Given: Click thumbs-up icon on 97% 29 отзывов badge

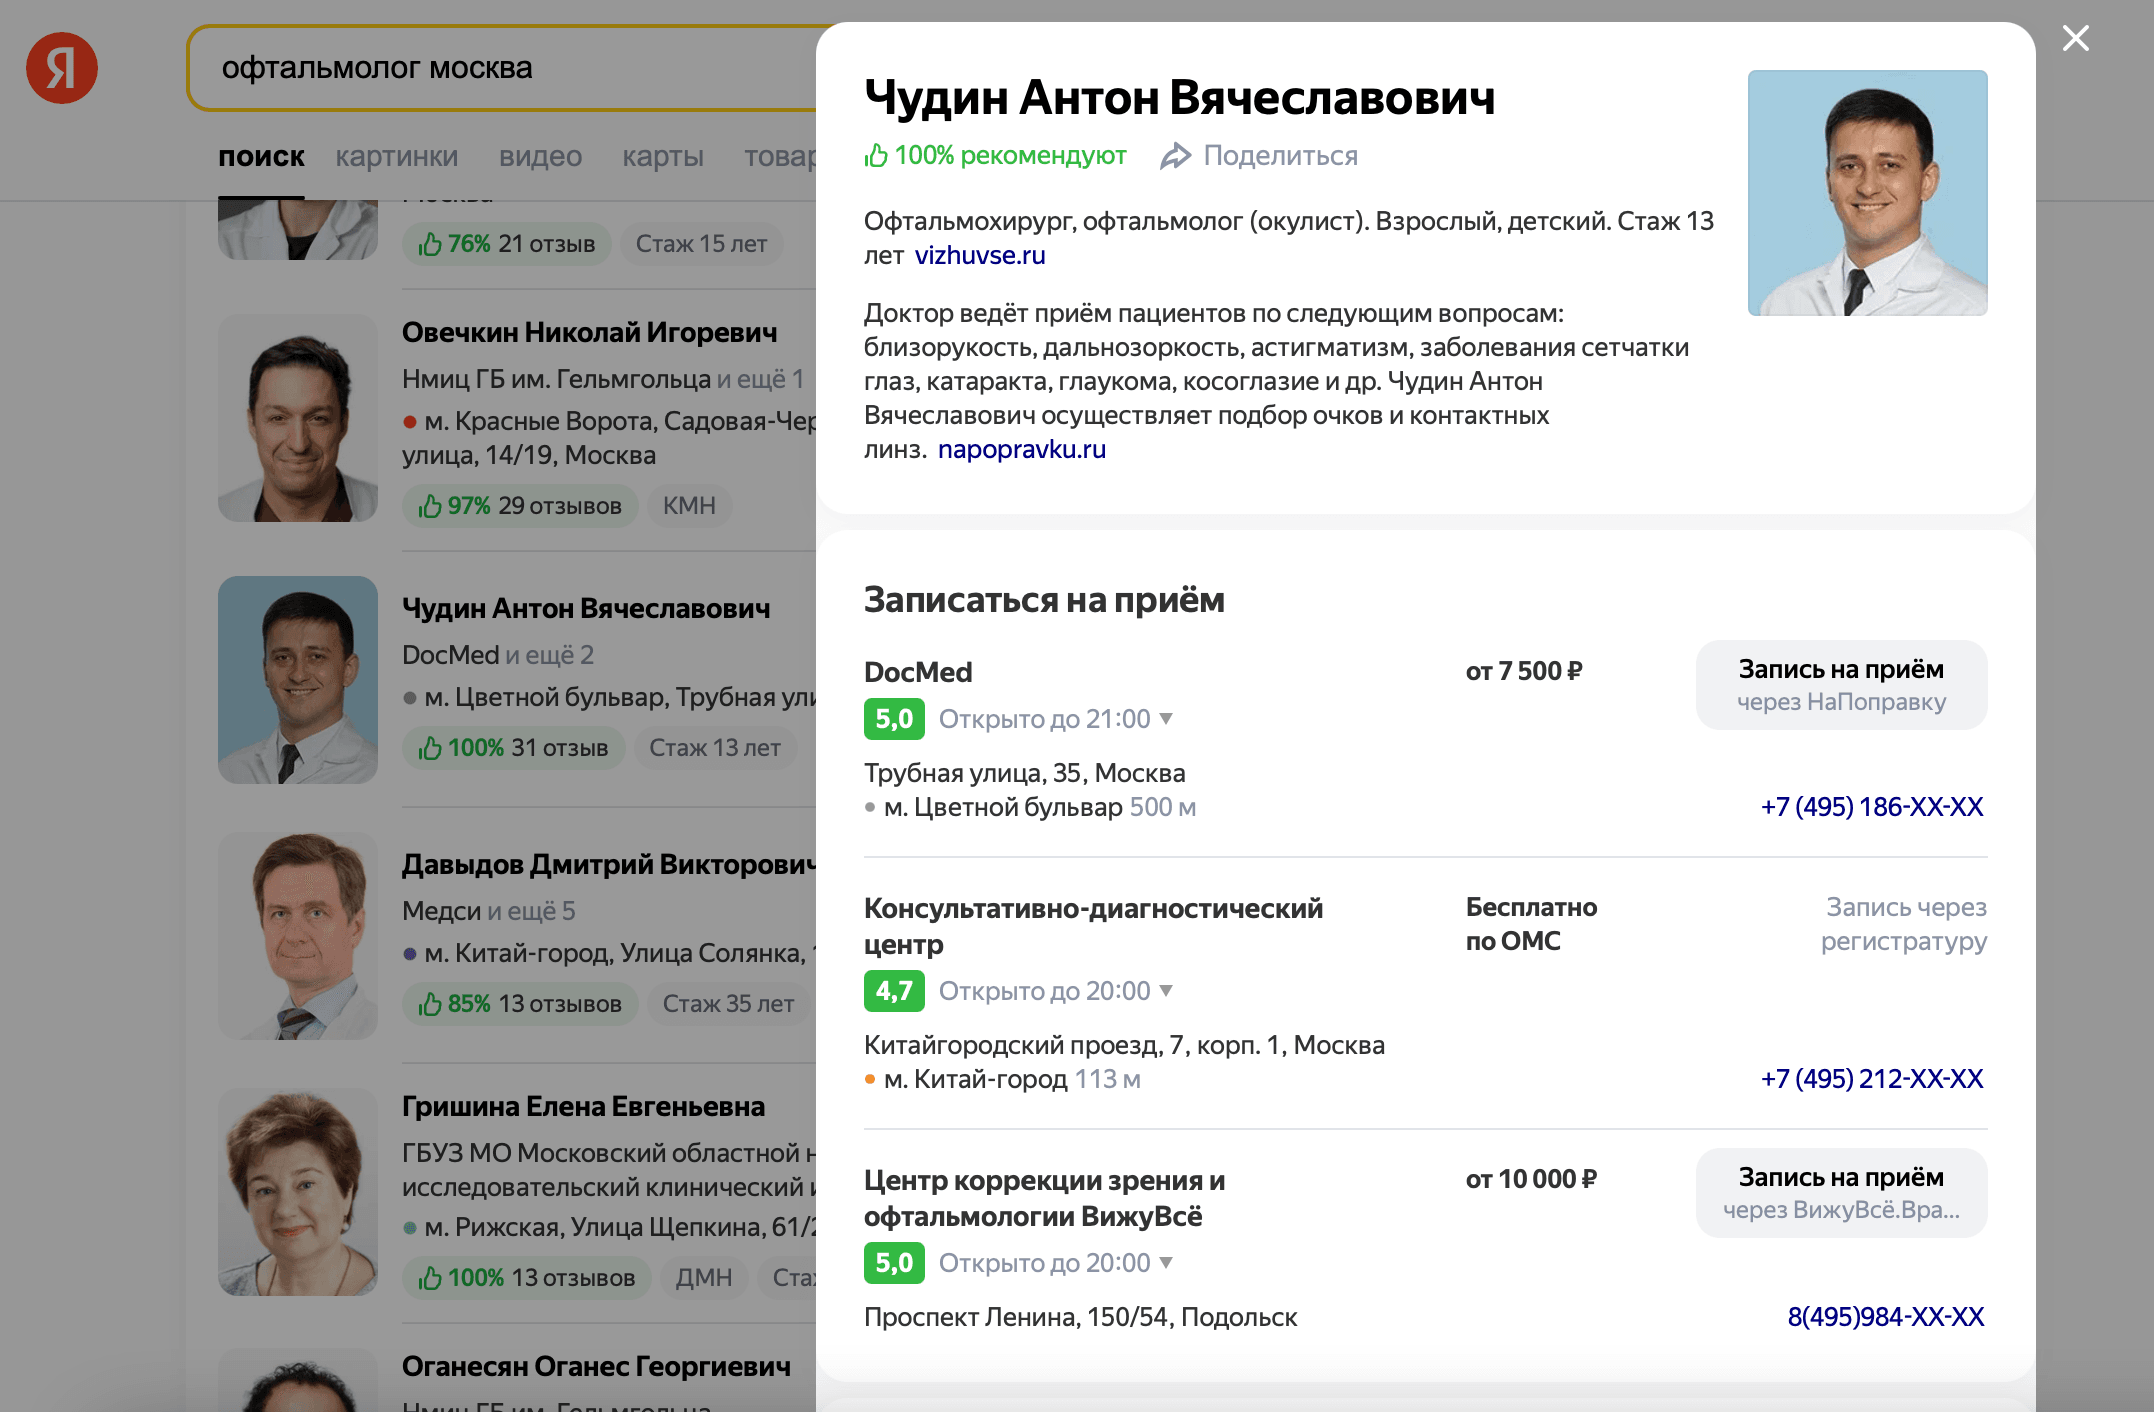Looking at the screenshot, I should tap(430, 506).
